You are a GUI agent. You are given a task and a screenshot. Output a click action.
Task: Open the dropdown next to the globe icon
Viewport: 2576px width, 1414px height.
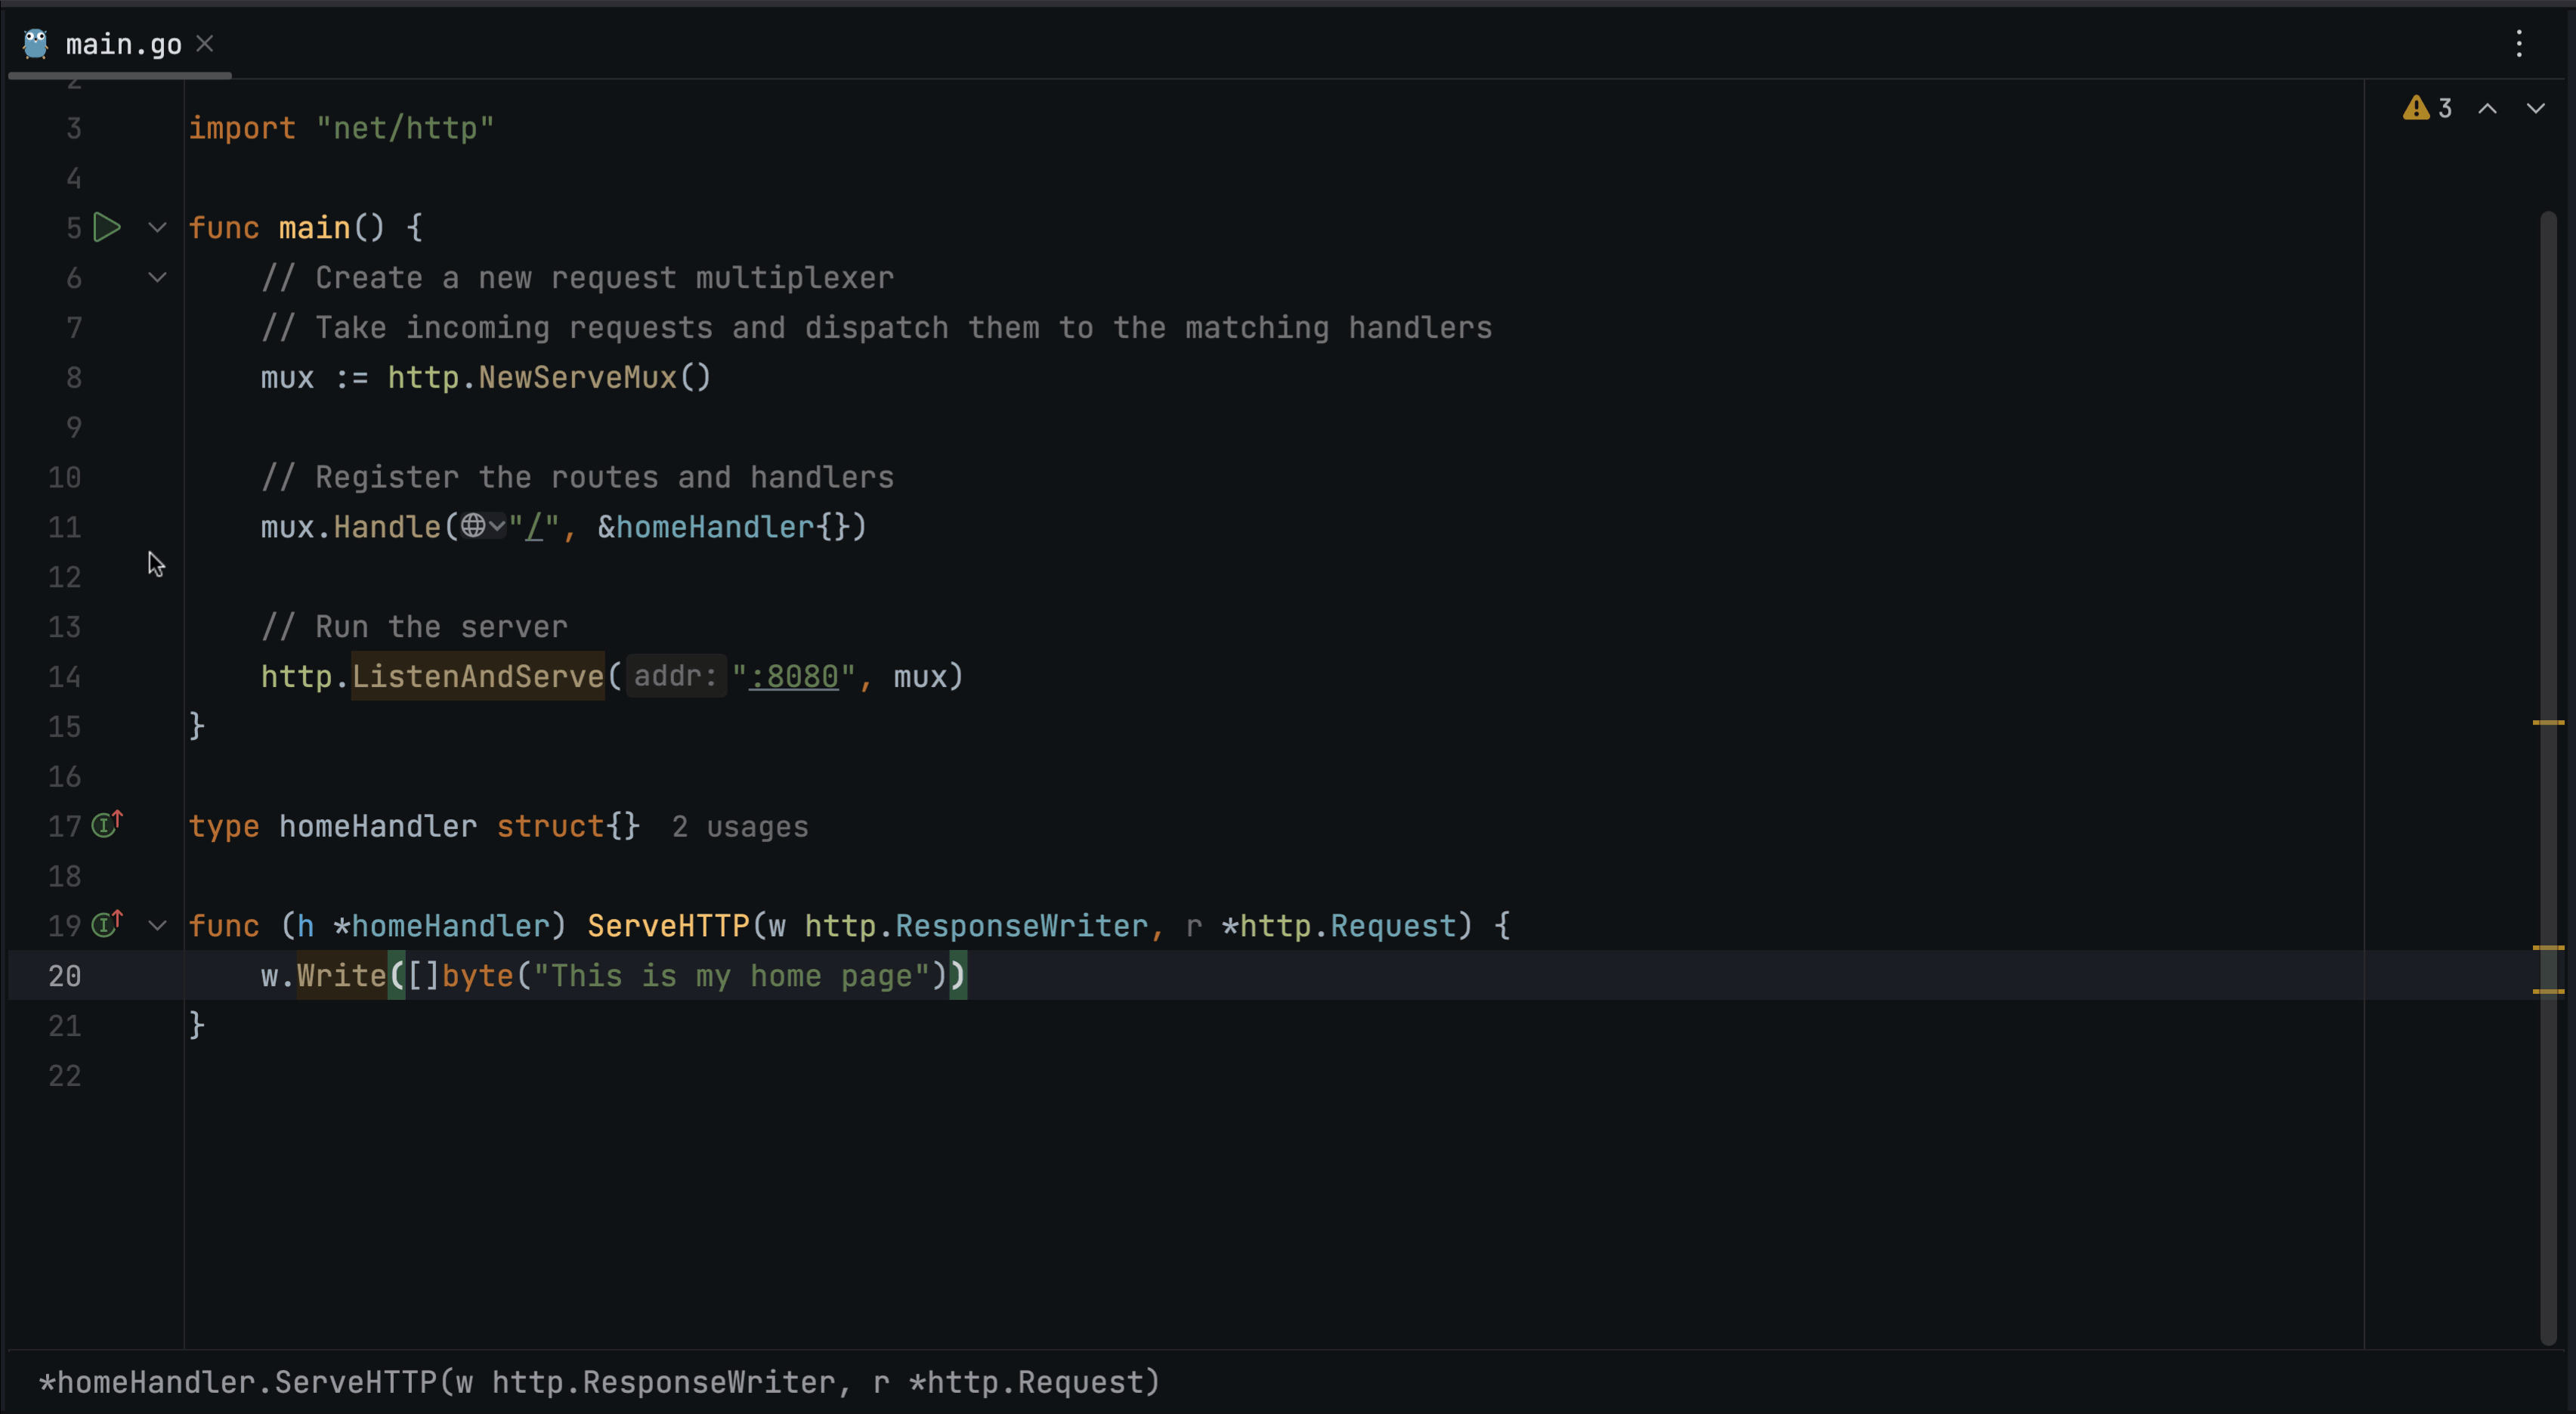click(498, 527)
